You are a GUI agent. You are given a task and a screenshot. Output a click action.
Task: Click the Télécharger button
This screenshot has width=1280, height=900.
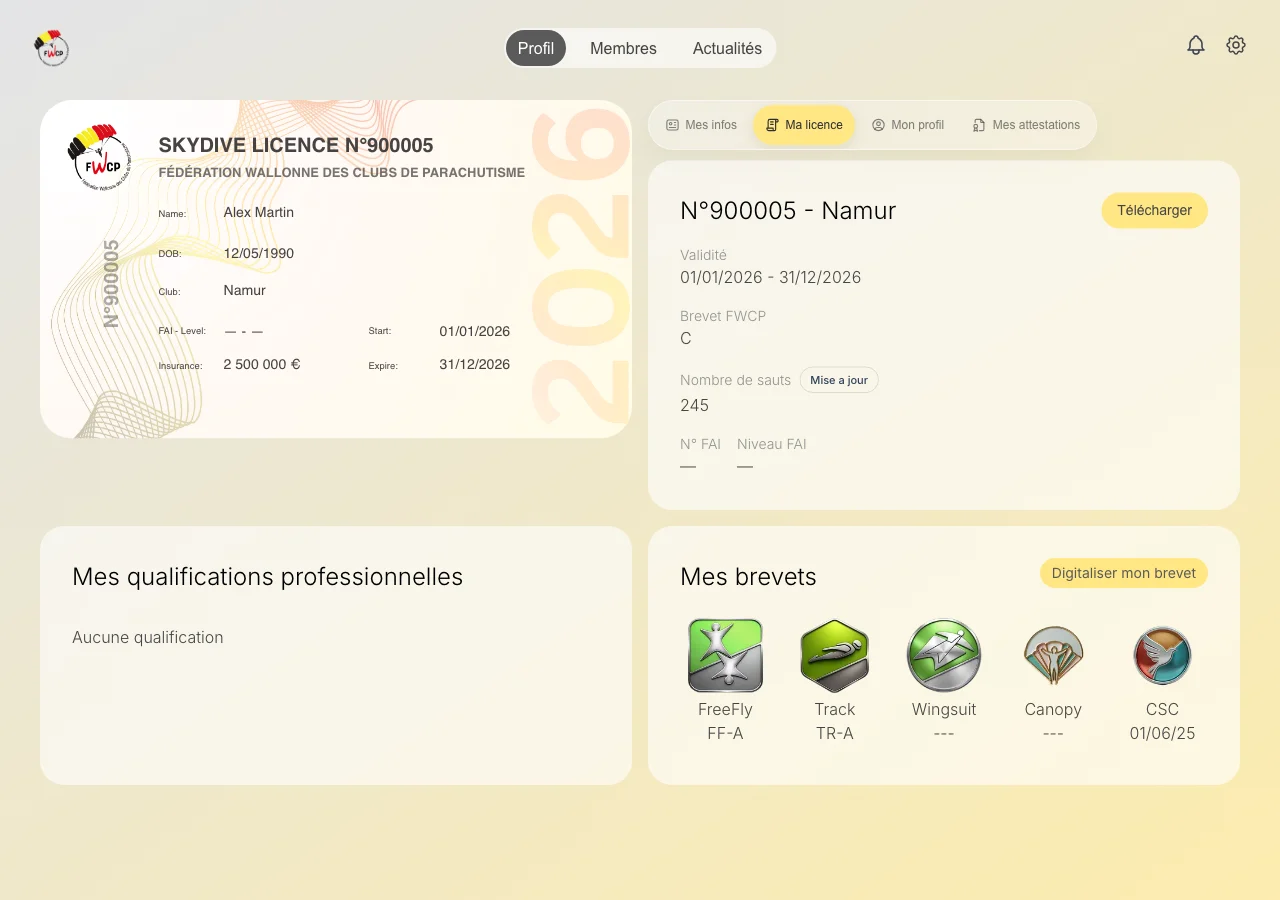click(x=1154, y=210)
